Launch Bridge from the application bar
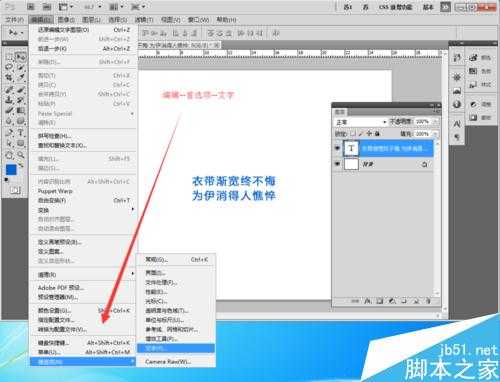The image size is (500, 382). [31, 7]
